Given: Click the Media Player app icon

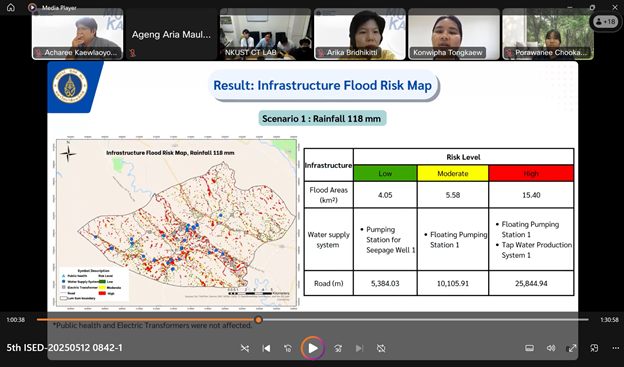Looking at the screenshot, I should [32, 8].
